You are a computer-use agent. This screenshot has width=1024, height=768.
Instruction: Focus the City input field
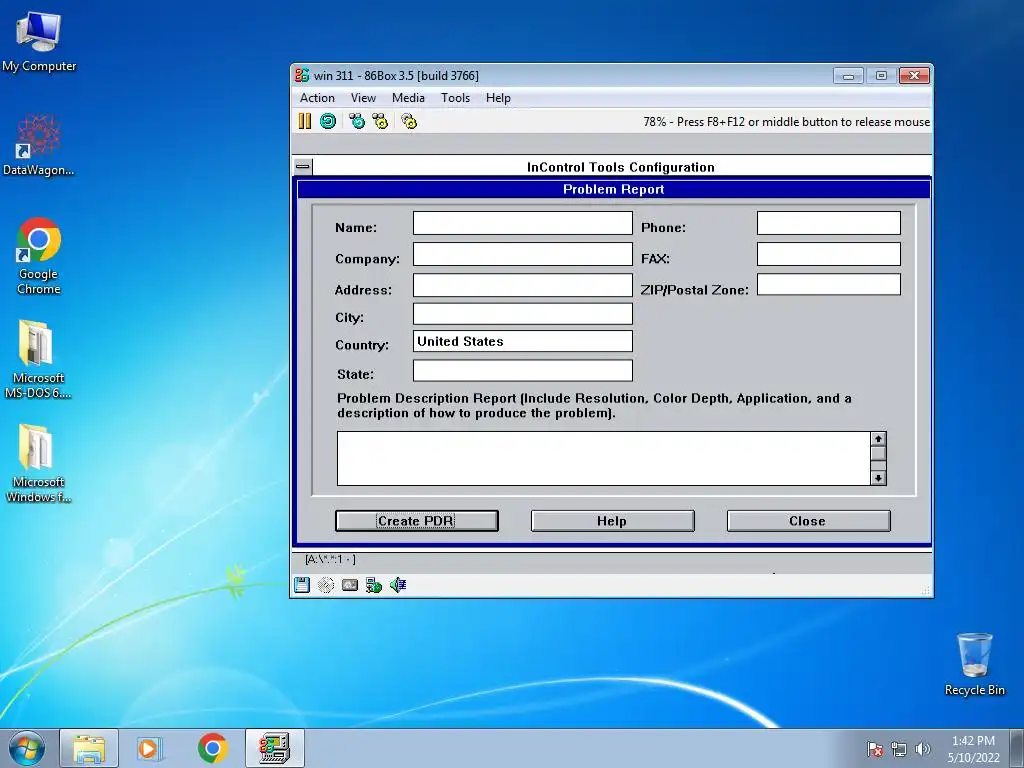click(522, 313)
